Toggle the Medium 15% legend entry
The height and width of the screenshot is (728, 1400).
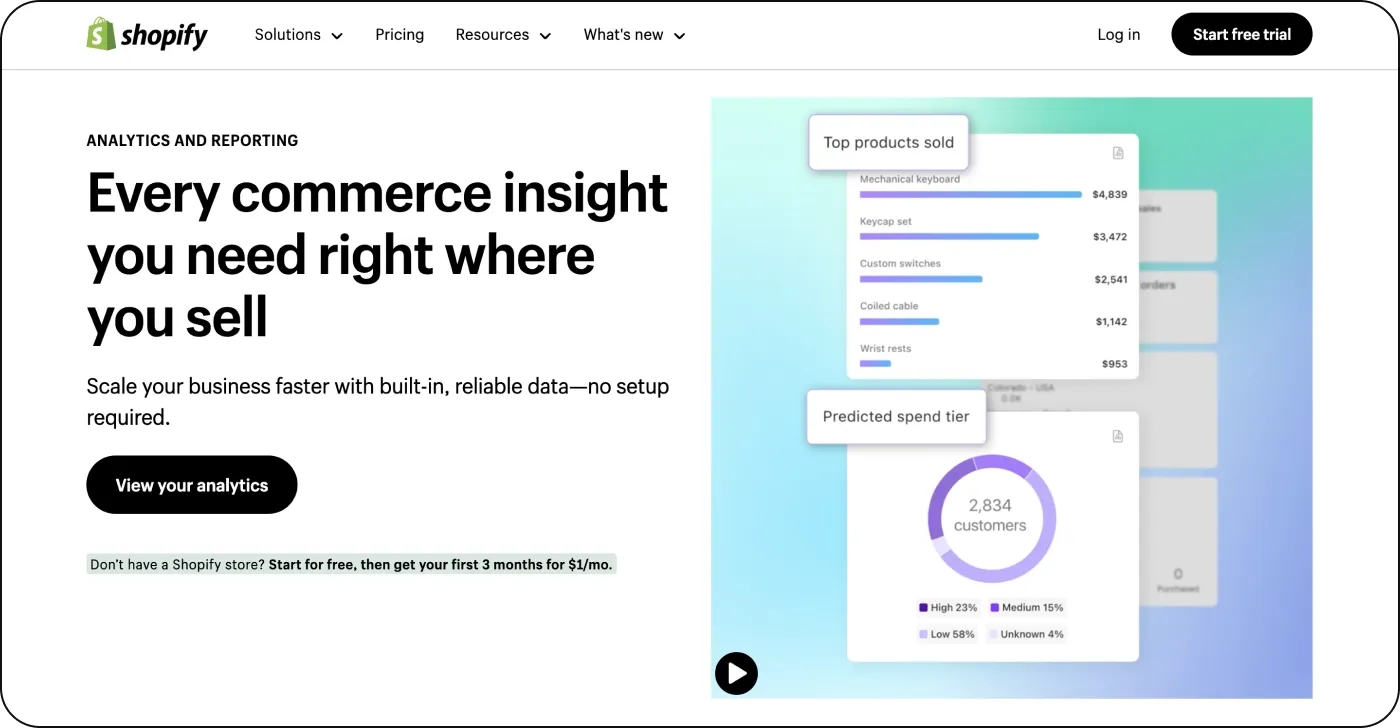click(1025, 607)
